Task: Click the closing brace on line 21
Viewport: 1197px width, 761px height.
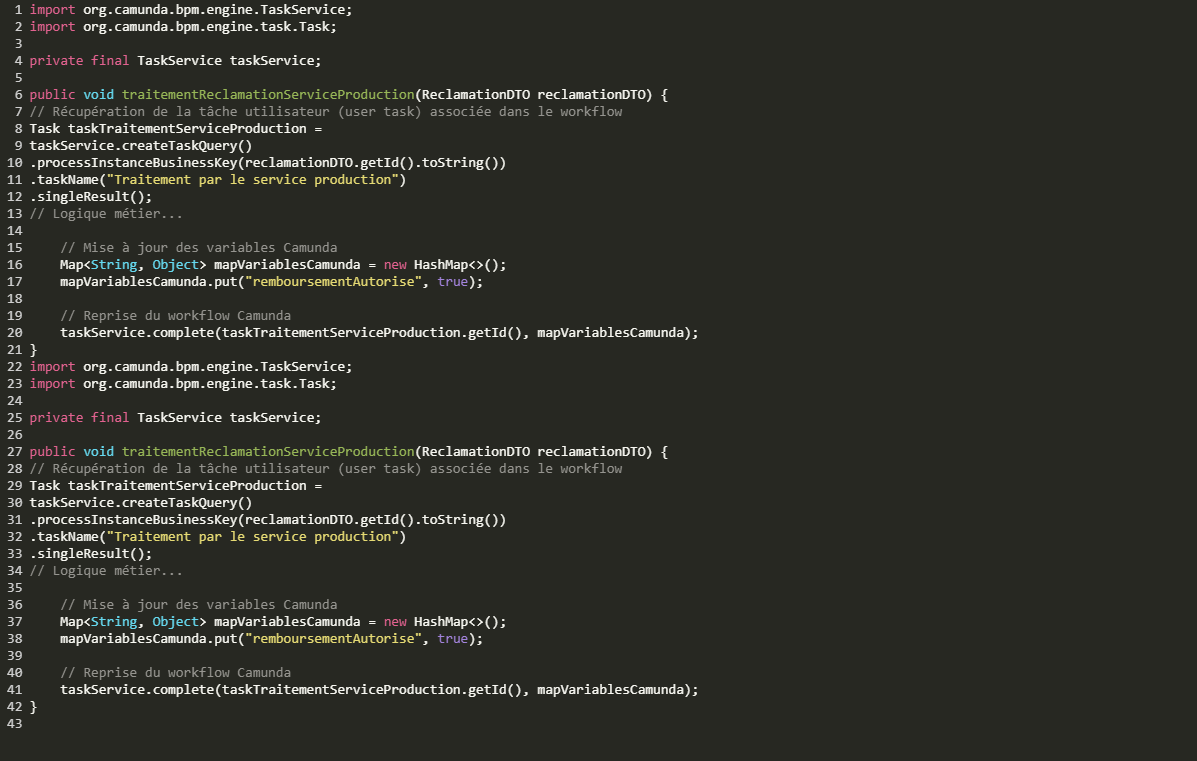Action: coord(33,349)
